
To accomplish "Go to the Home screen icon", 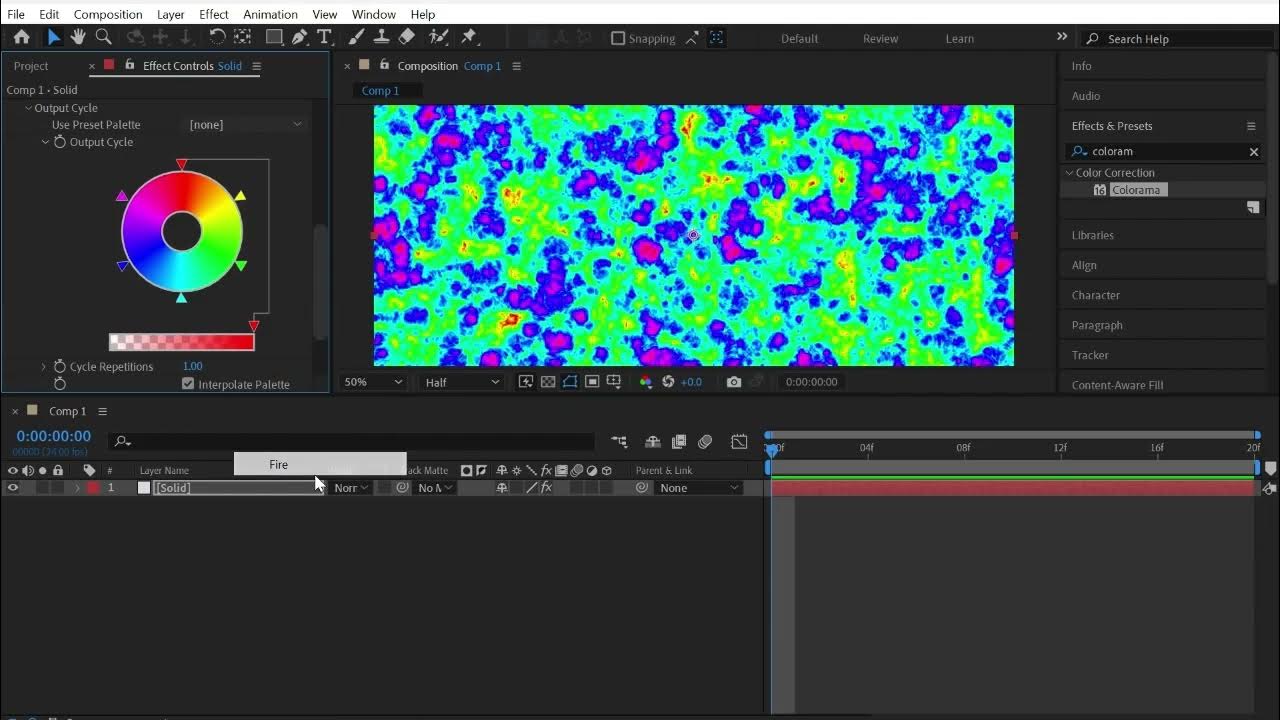I will point(21,38).
